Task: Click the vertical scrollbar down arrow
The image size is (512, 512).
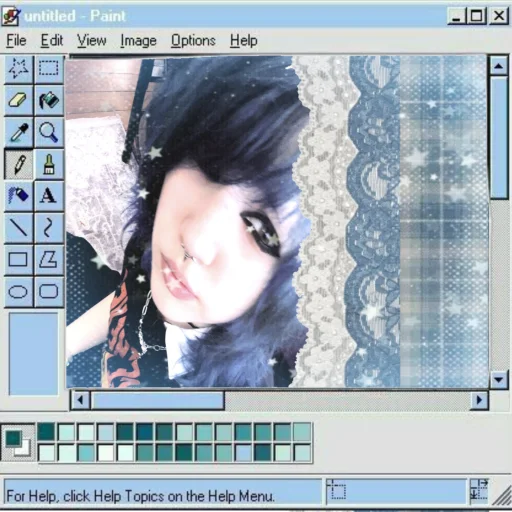Action: [499, 379]
